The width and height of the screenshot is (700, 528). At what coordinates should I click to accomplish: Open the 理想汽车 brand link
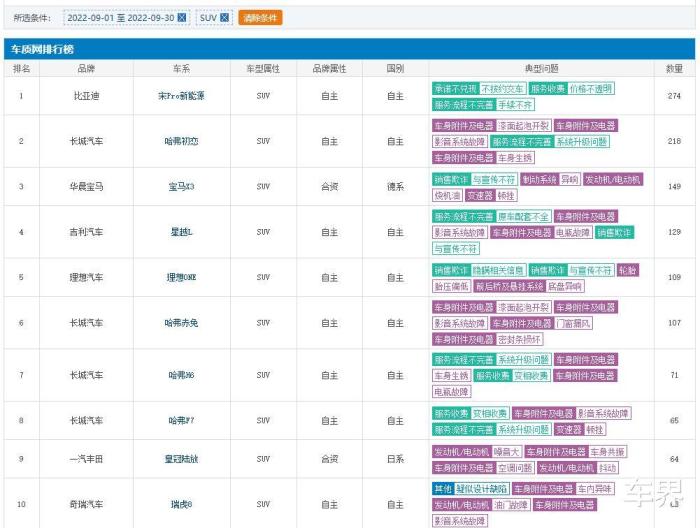[86, 277]
